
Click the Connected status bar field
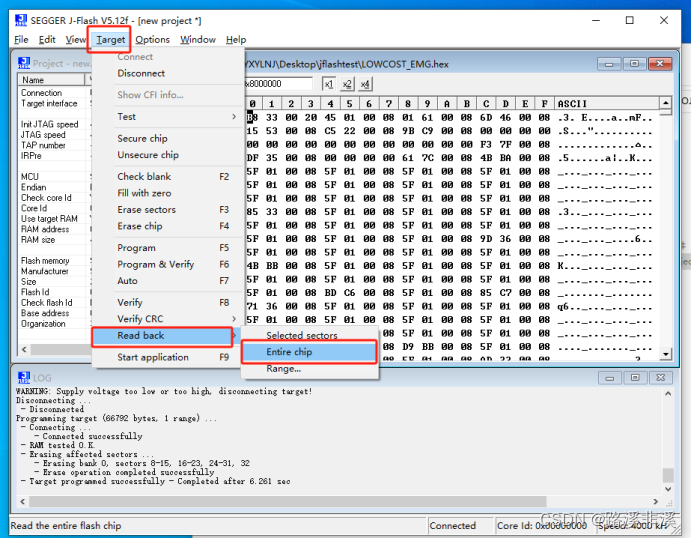point(459,526)
